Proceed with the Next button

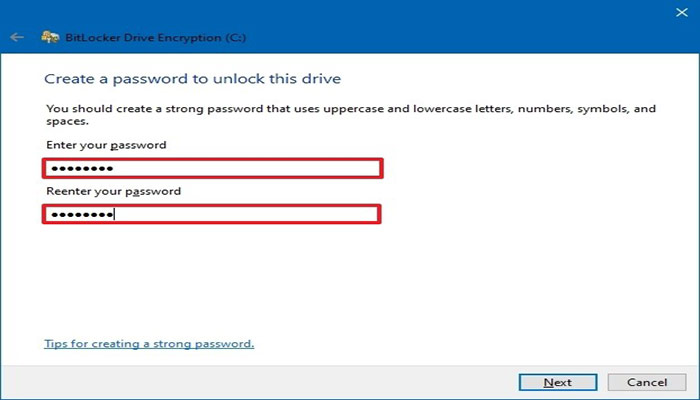[x=558, y=383]
